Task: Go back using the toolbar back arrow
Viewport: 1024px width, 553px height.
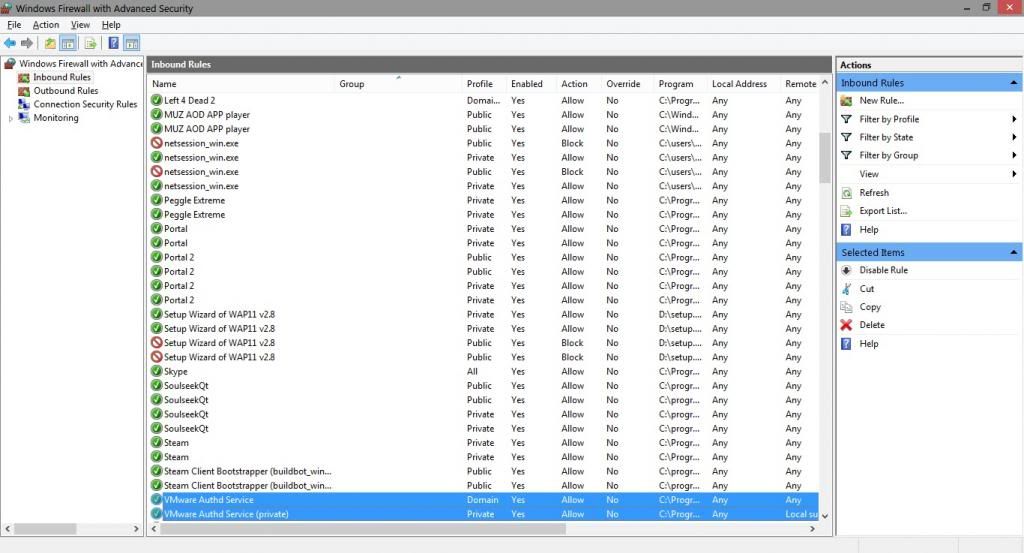Action: coord(10,43)
